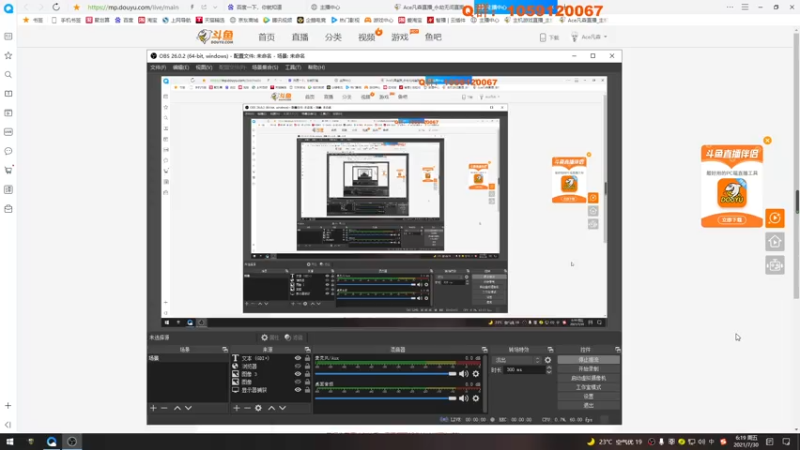Click 停止推流 button in OBS controls
This screenshot has height=450, width=800.
click(x=588, y=360)
